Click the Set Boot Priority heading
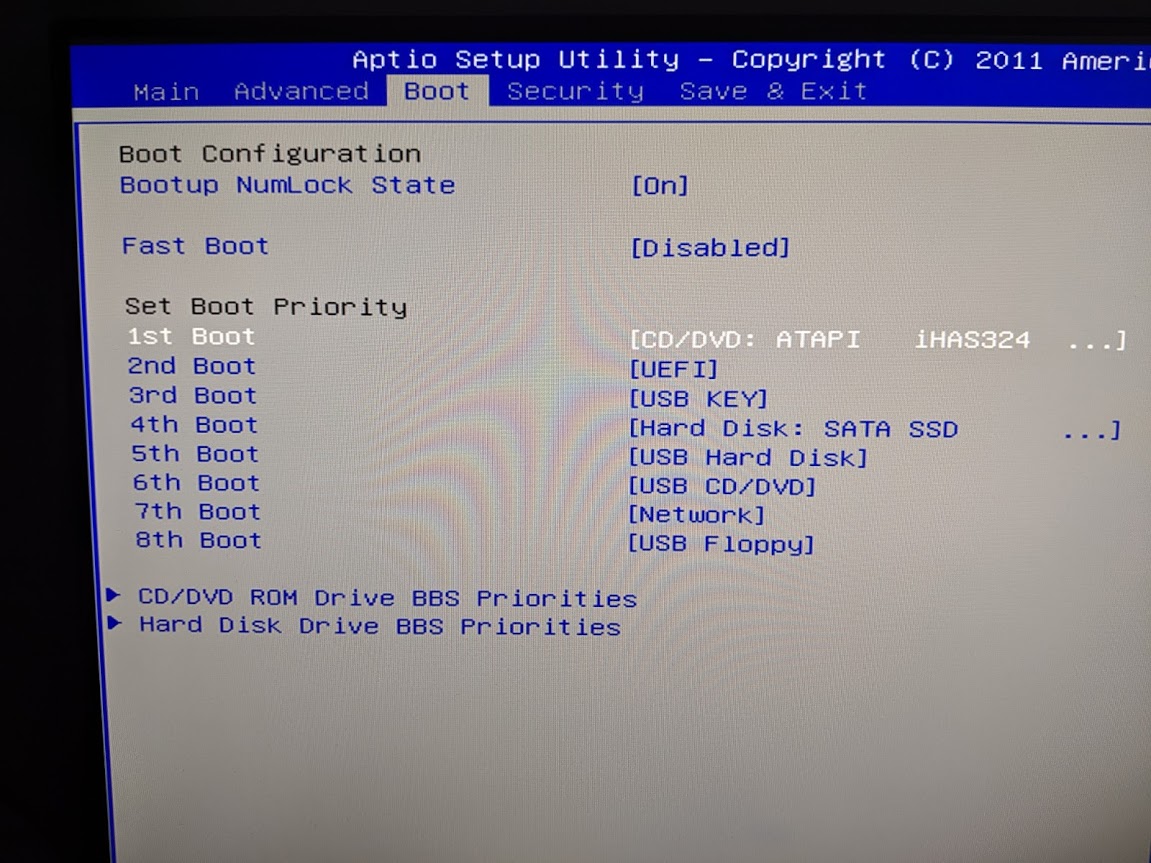This screenshot has height=863, width=1151. (266, 306)
